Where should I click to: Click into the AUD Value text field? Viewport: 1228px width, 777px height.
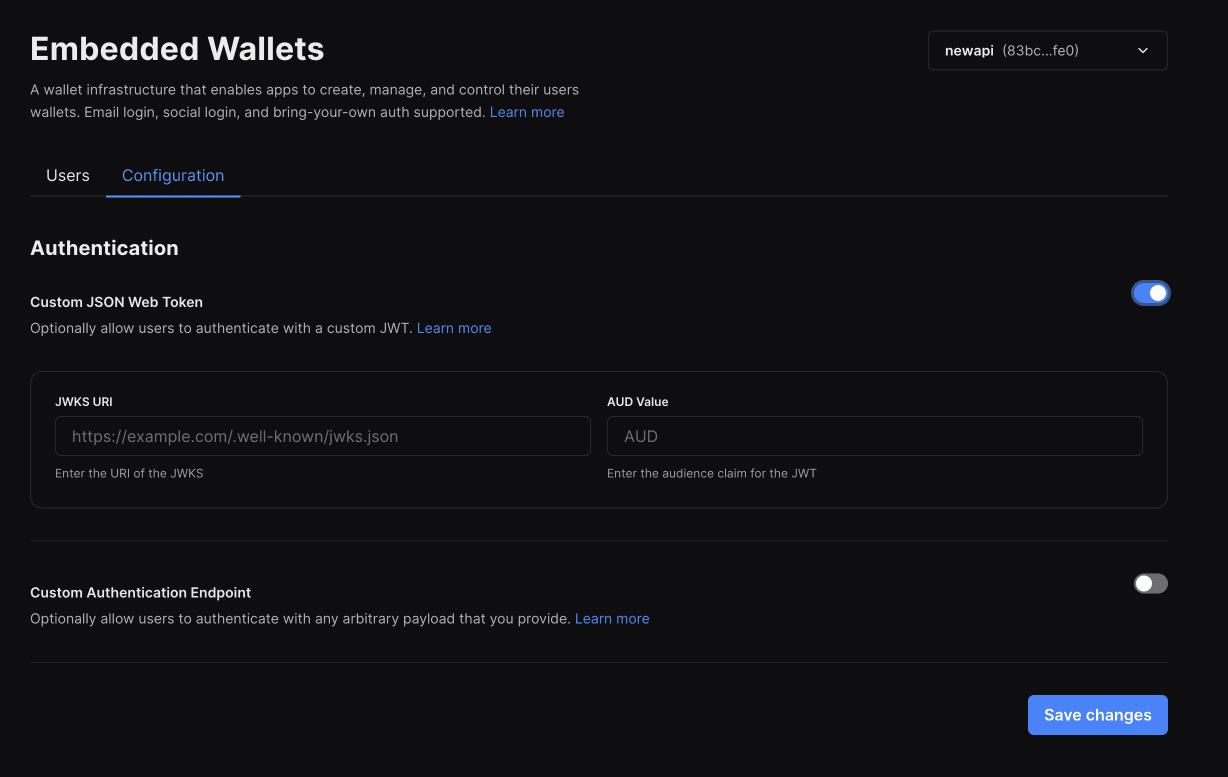tap(874, 436)
